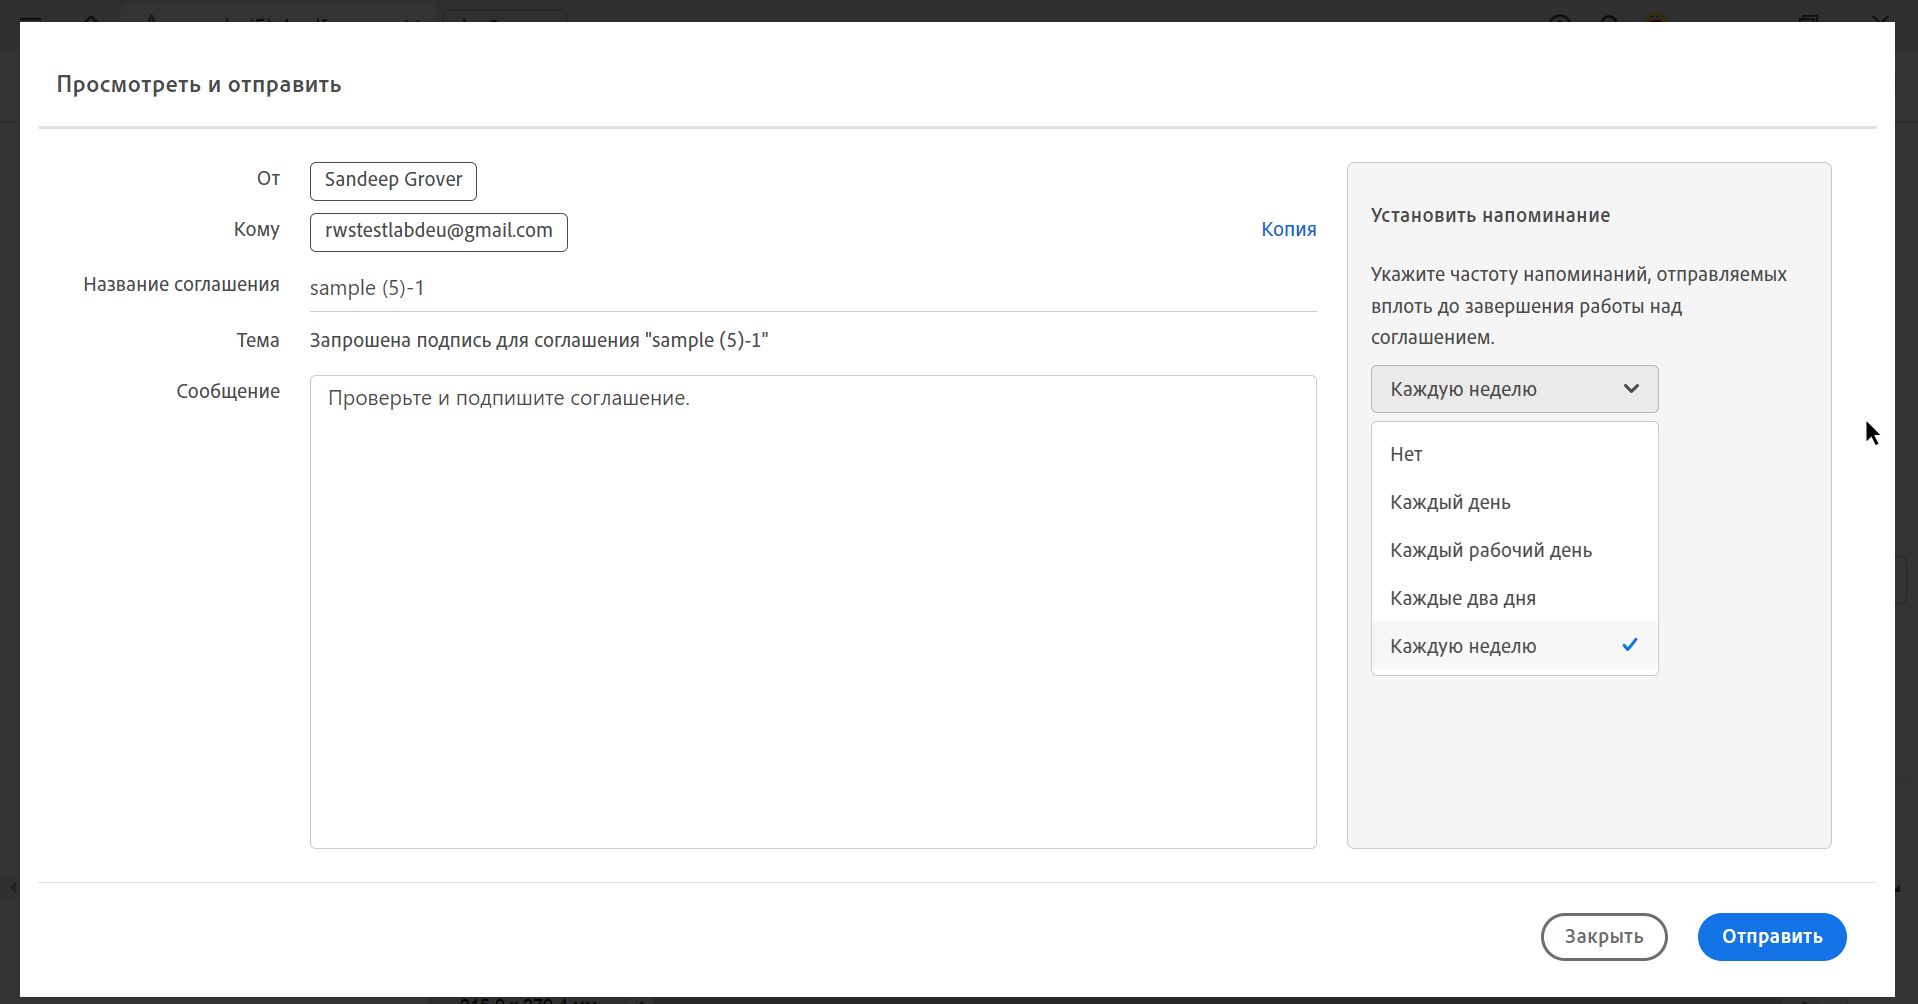Viewport: 1918px width, 1004px height.
Task: Click the "Название соглашения" label
Action: [x=181, y=284]
